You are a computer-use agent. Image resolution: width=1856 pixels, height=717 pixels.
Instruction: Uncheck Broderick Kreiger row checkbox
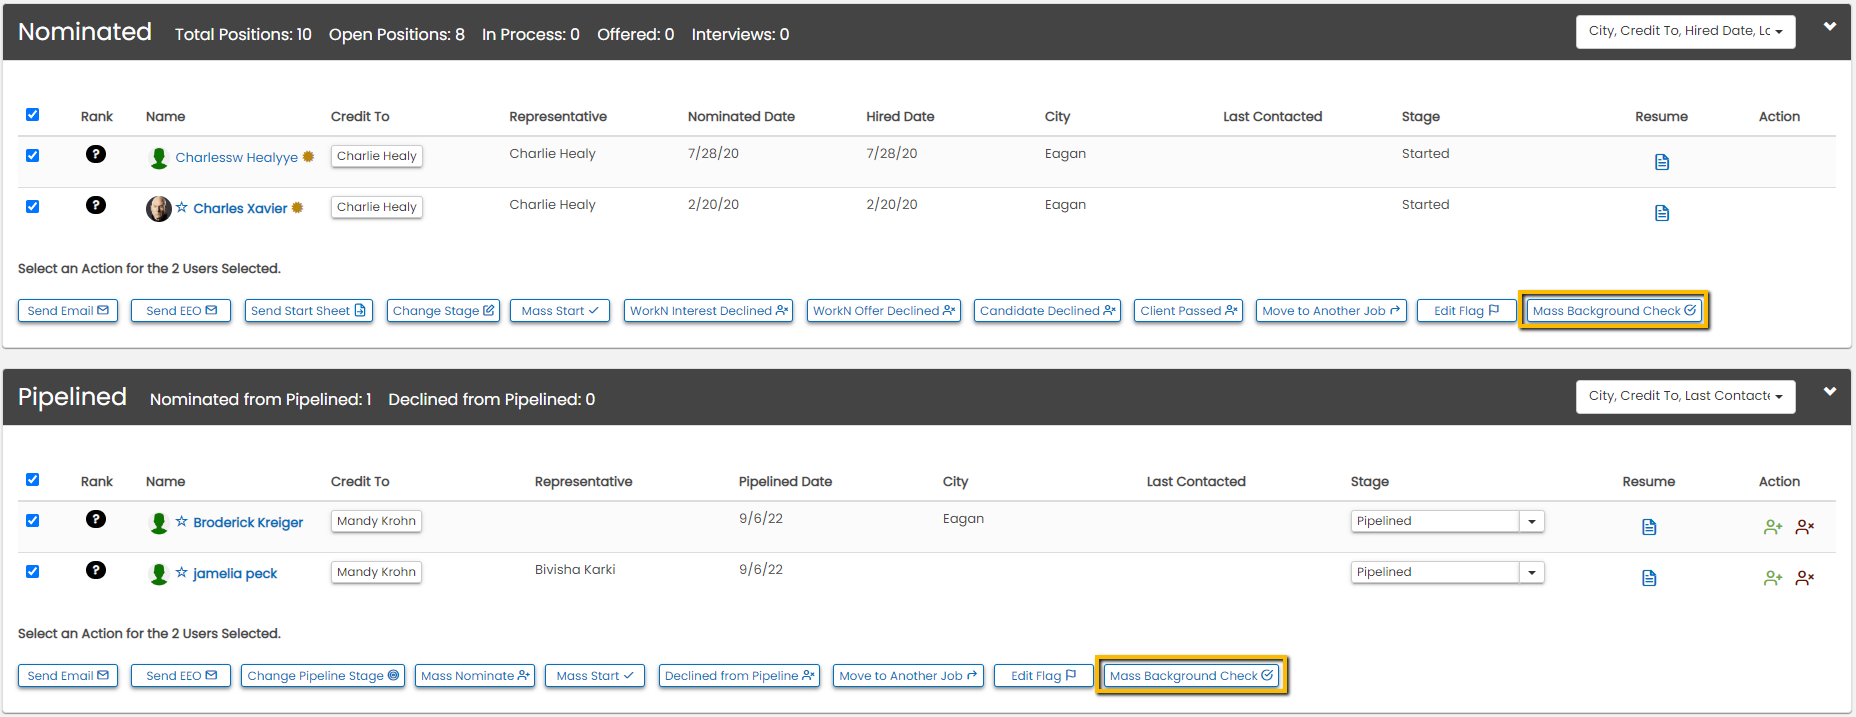coord(33,521)
